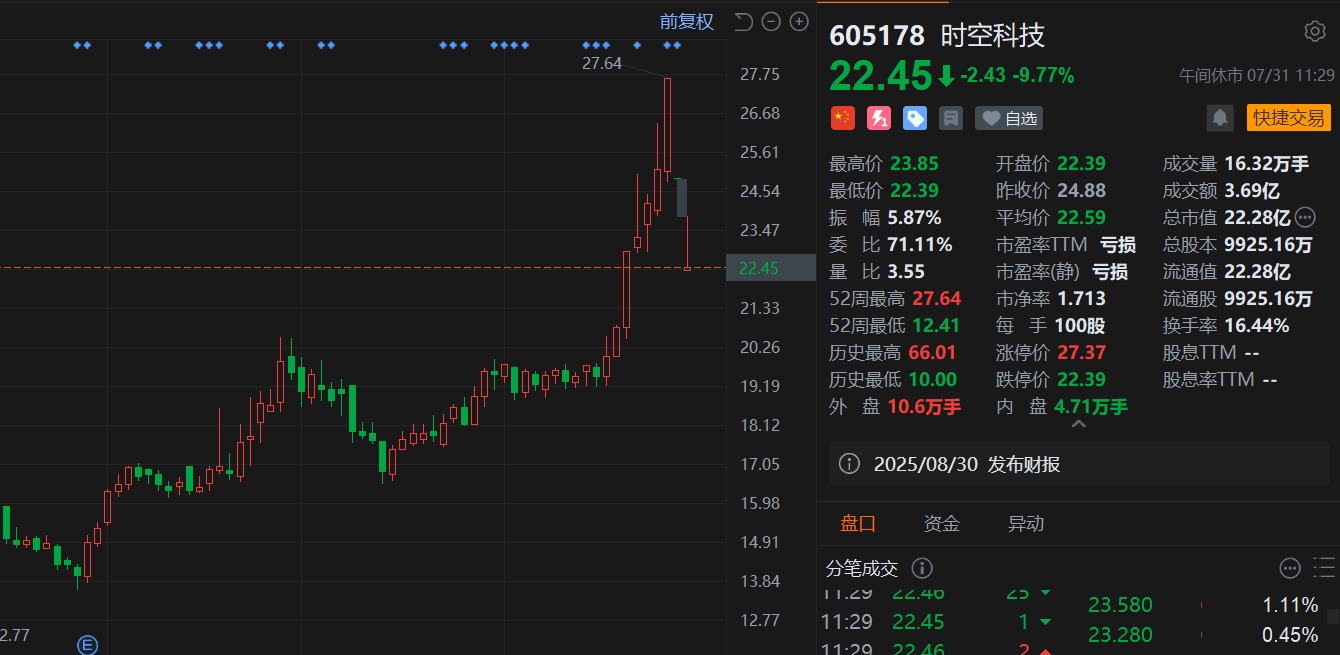The height and width of the screenshot is (655, 1340).
Task: Zoom out the K-line chart
Action: pos(770,21)
